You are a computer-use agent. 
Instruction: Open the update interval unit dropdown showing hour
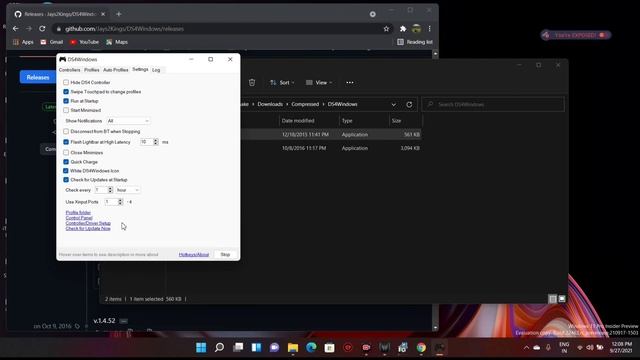pos(128,190)
